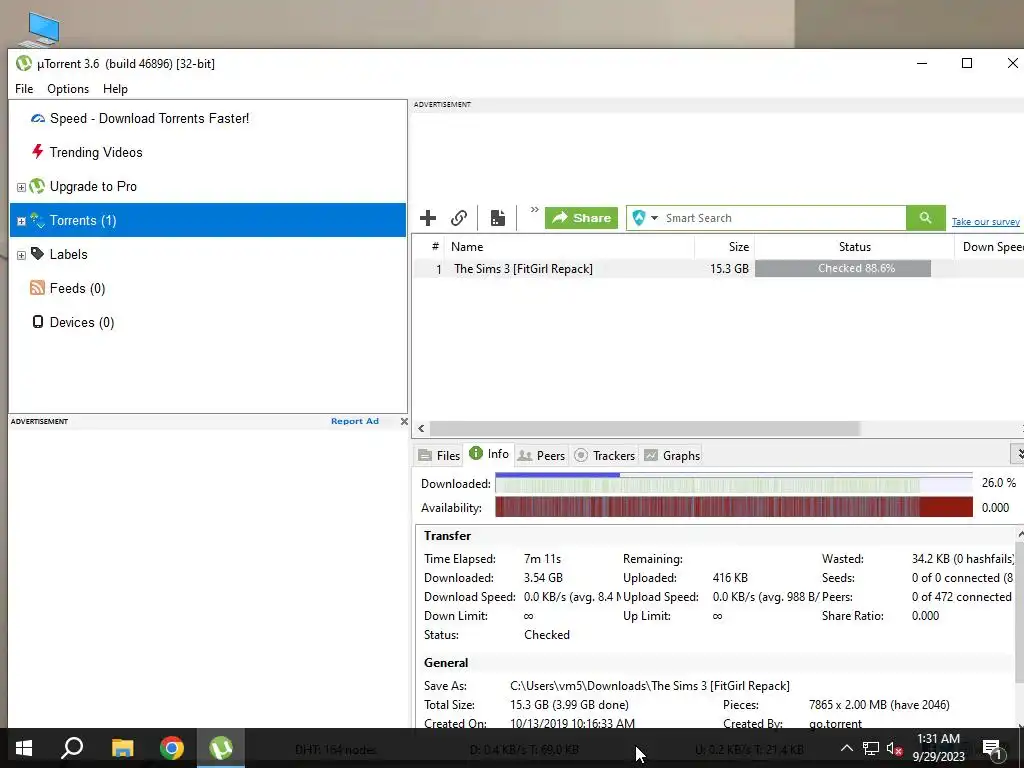Switch to the Files tab
This screenshot has width=1024, height=768.
(x=439, y=455)
